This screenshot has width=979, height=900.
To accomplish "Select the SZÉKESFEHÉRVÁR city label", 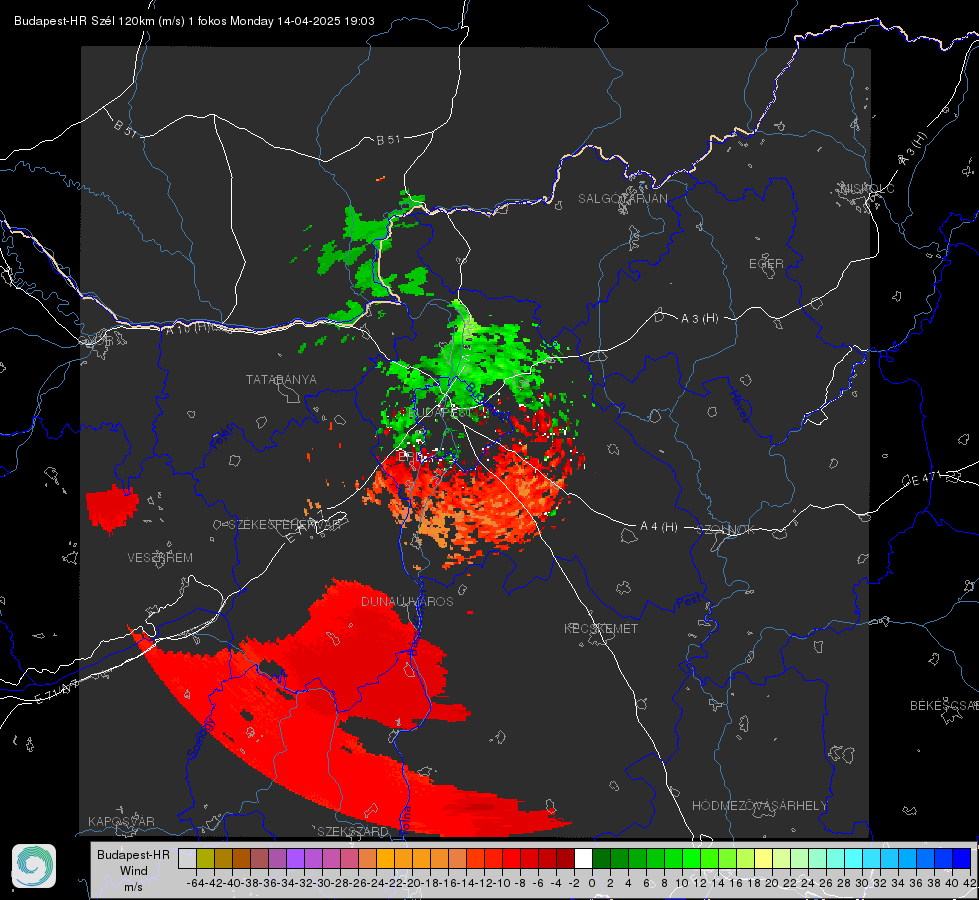I will tap(285, 525).
